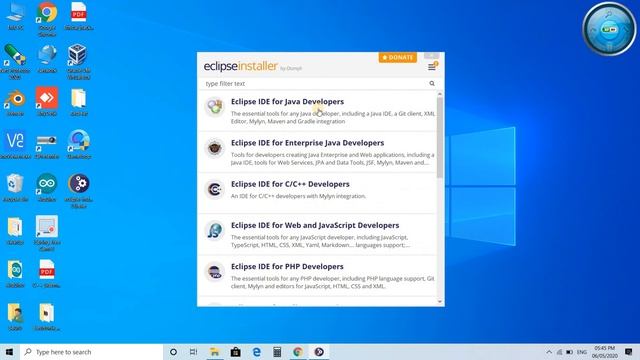Open Microsoft Edge from the taskbar

click(256, 352)
